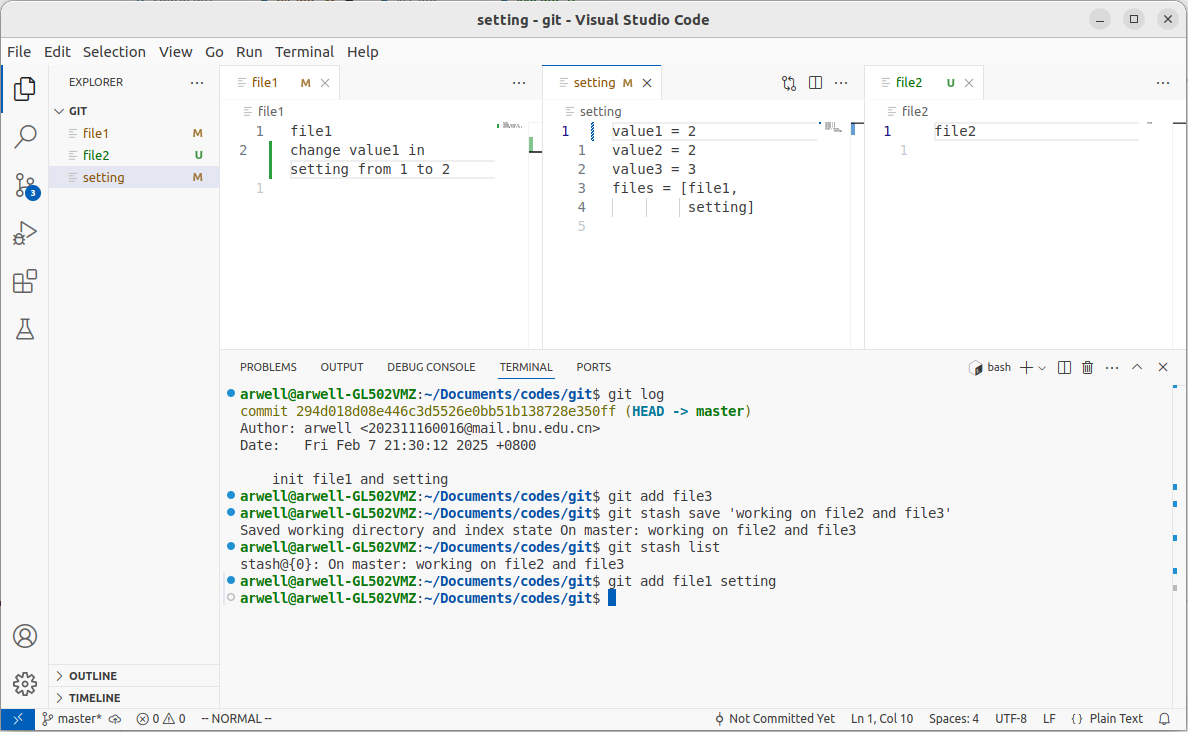Screen dimensions: 1188x732
Task: Kill terminal with trash icon
Action: coord(1088,367)
